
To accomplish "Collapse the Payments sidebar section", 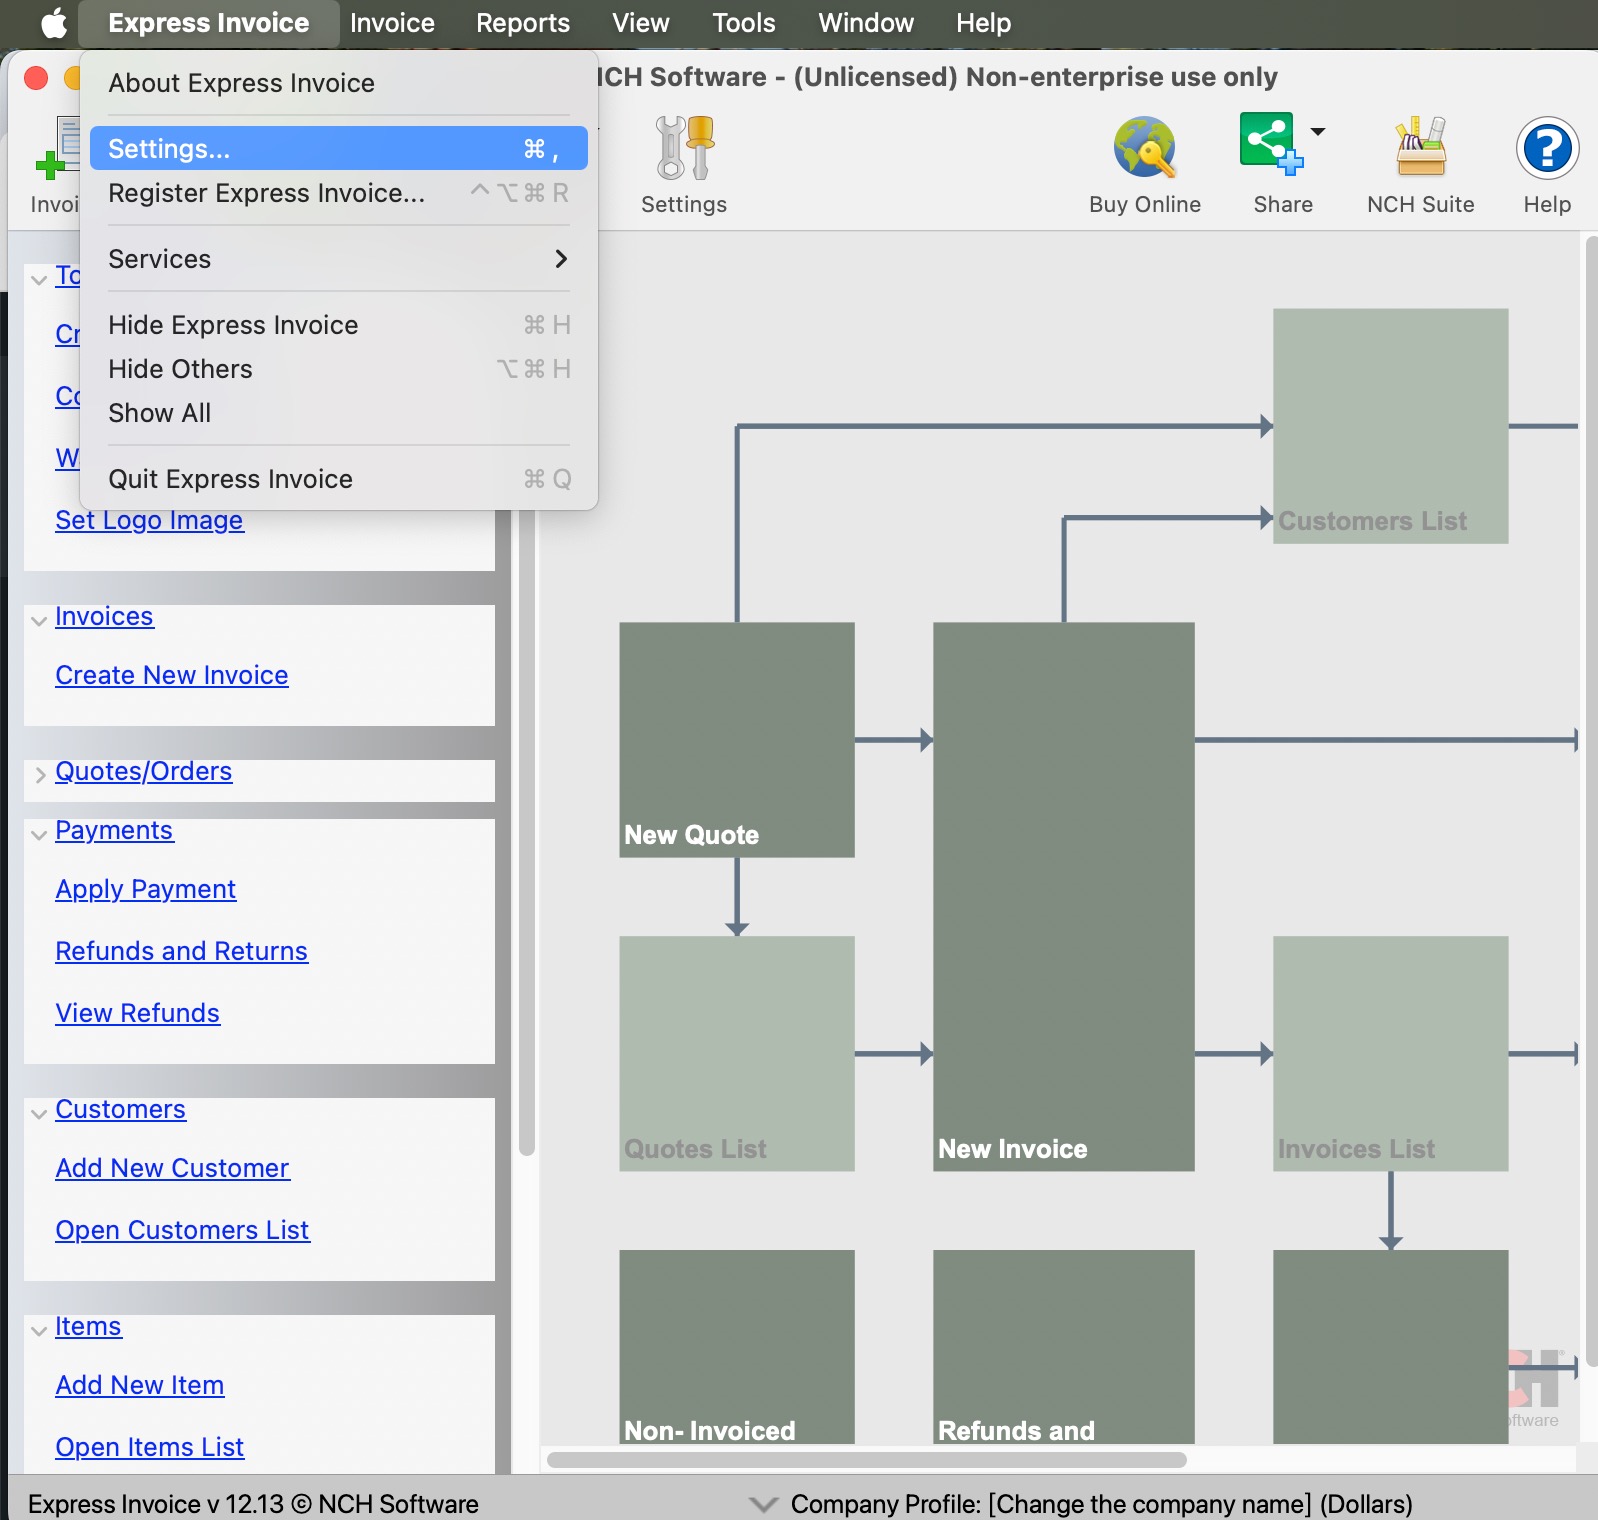I will [x=40, y=834].
